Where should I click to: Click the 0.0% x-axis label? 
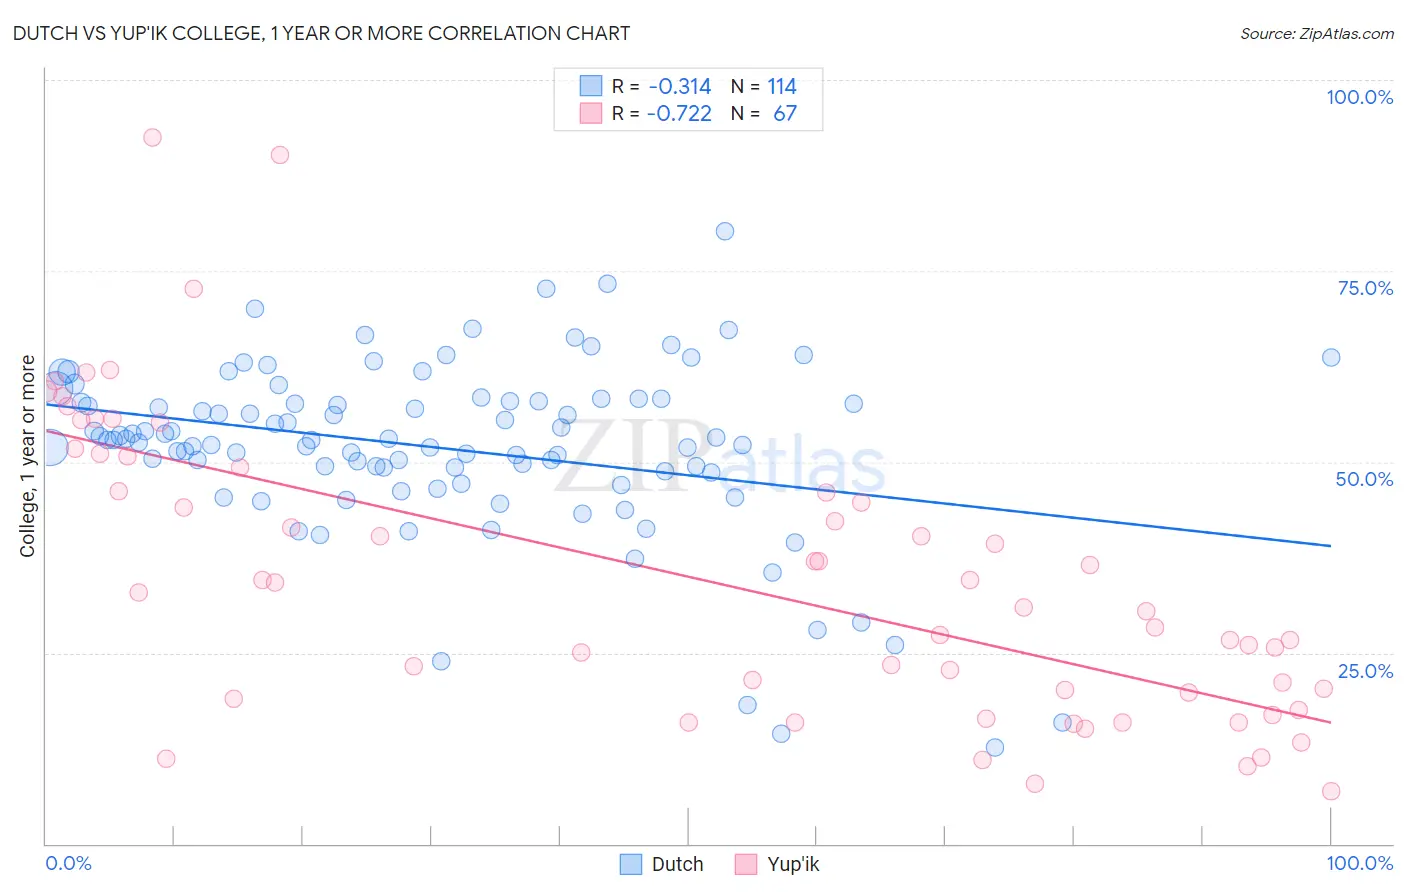(x=68, y=863)
